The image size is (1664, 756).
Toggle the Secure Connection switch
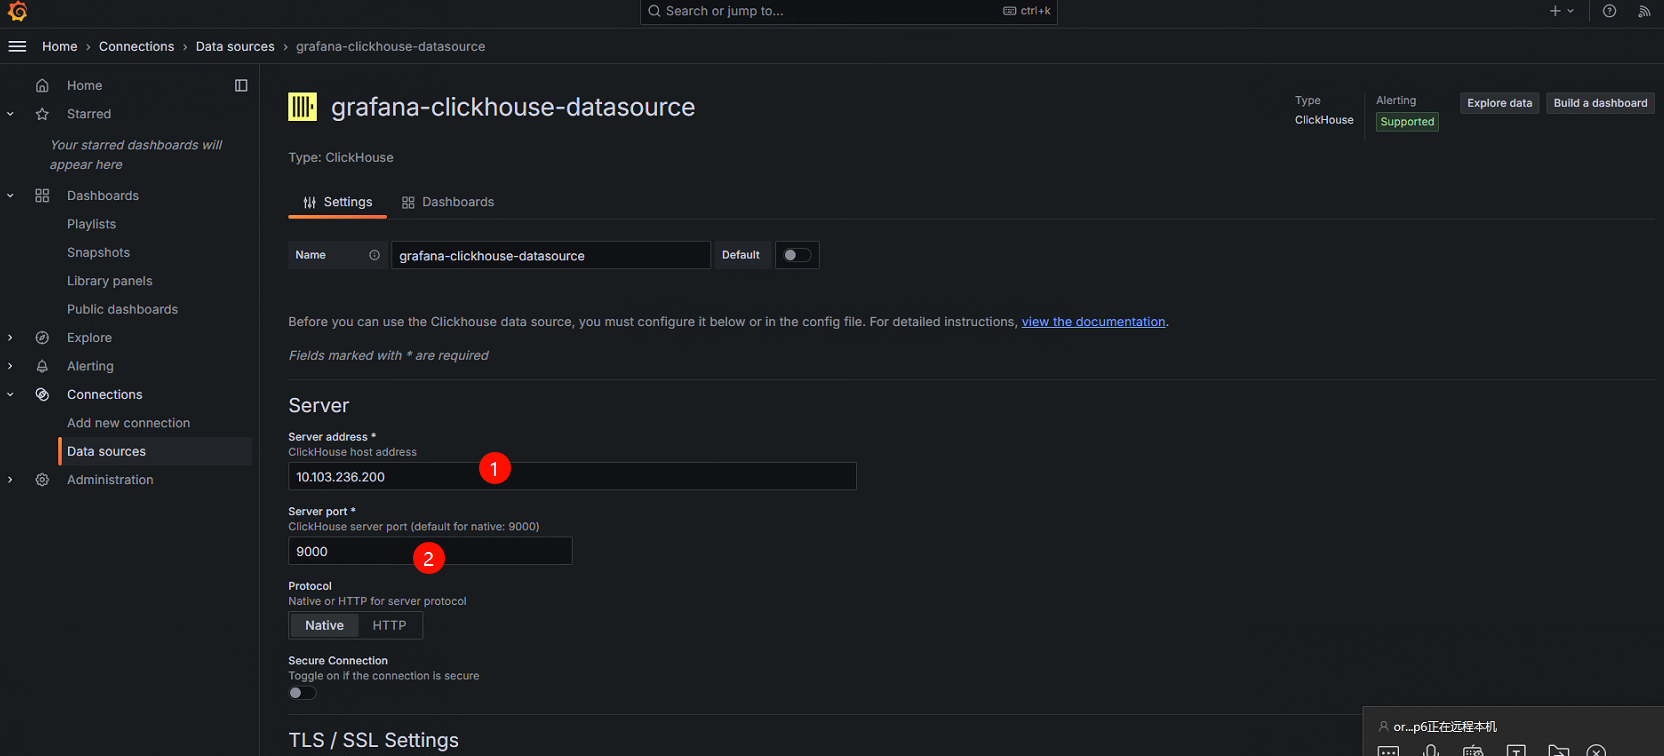[302, 693]
